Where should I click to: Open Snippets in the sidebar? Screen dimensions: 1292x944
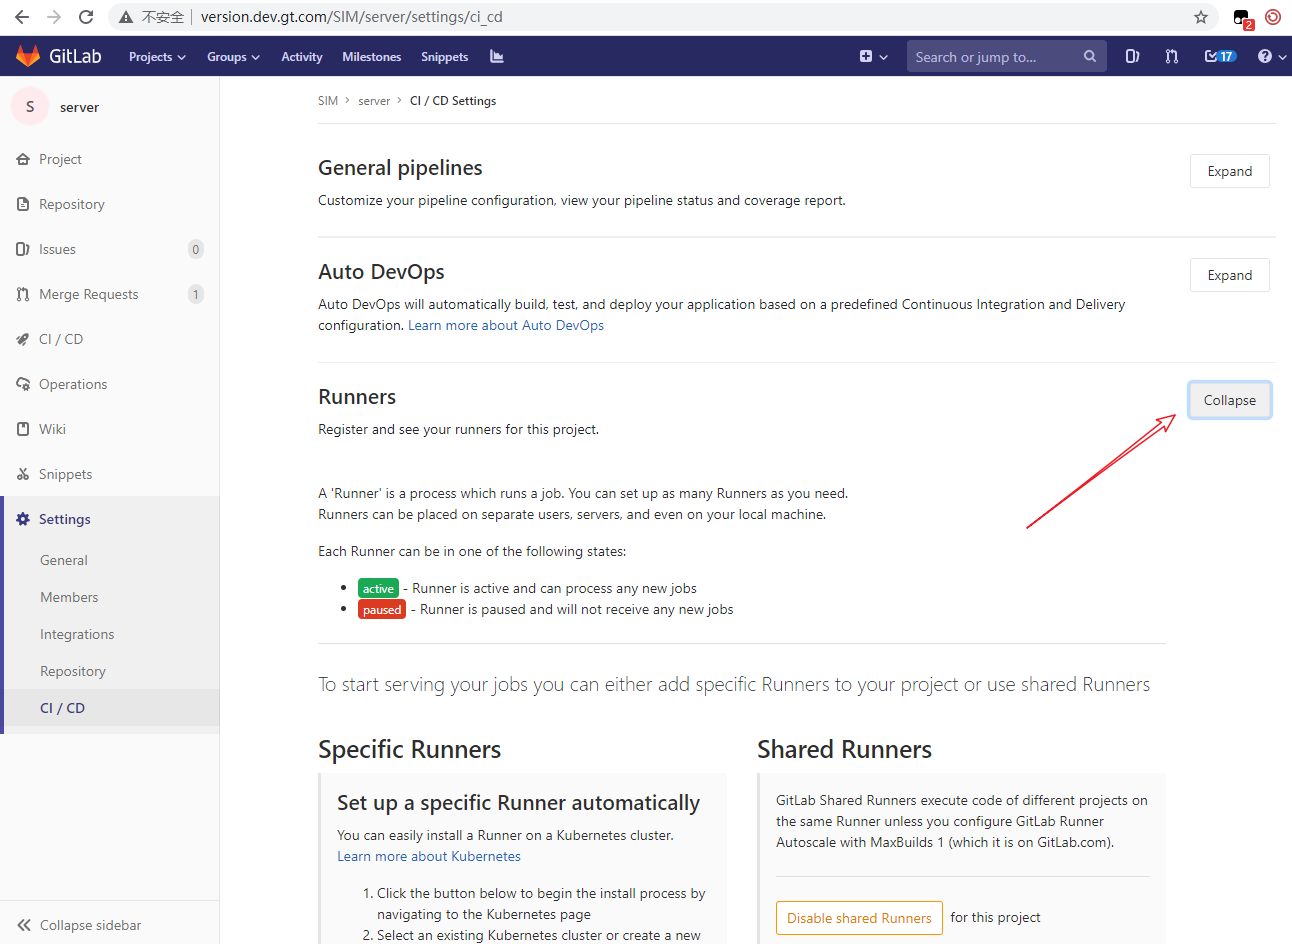pos(65,474)
